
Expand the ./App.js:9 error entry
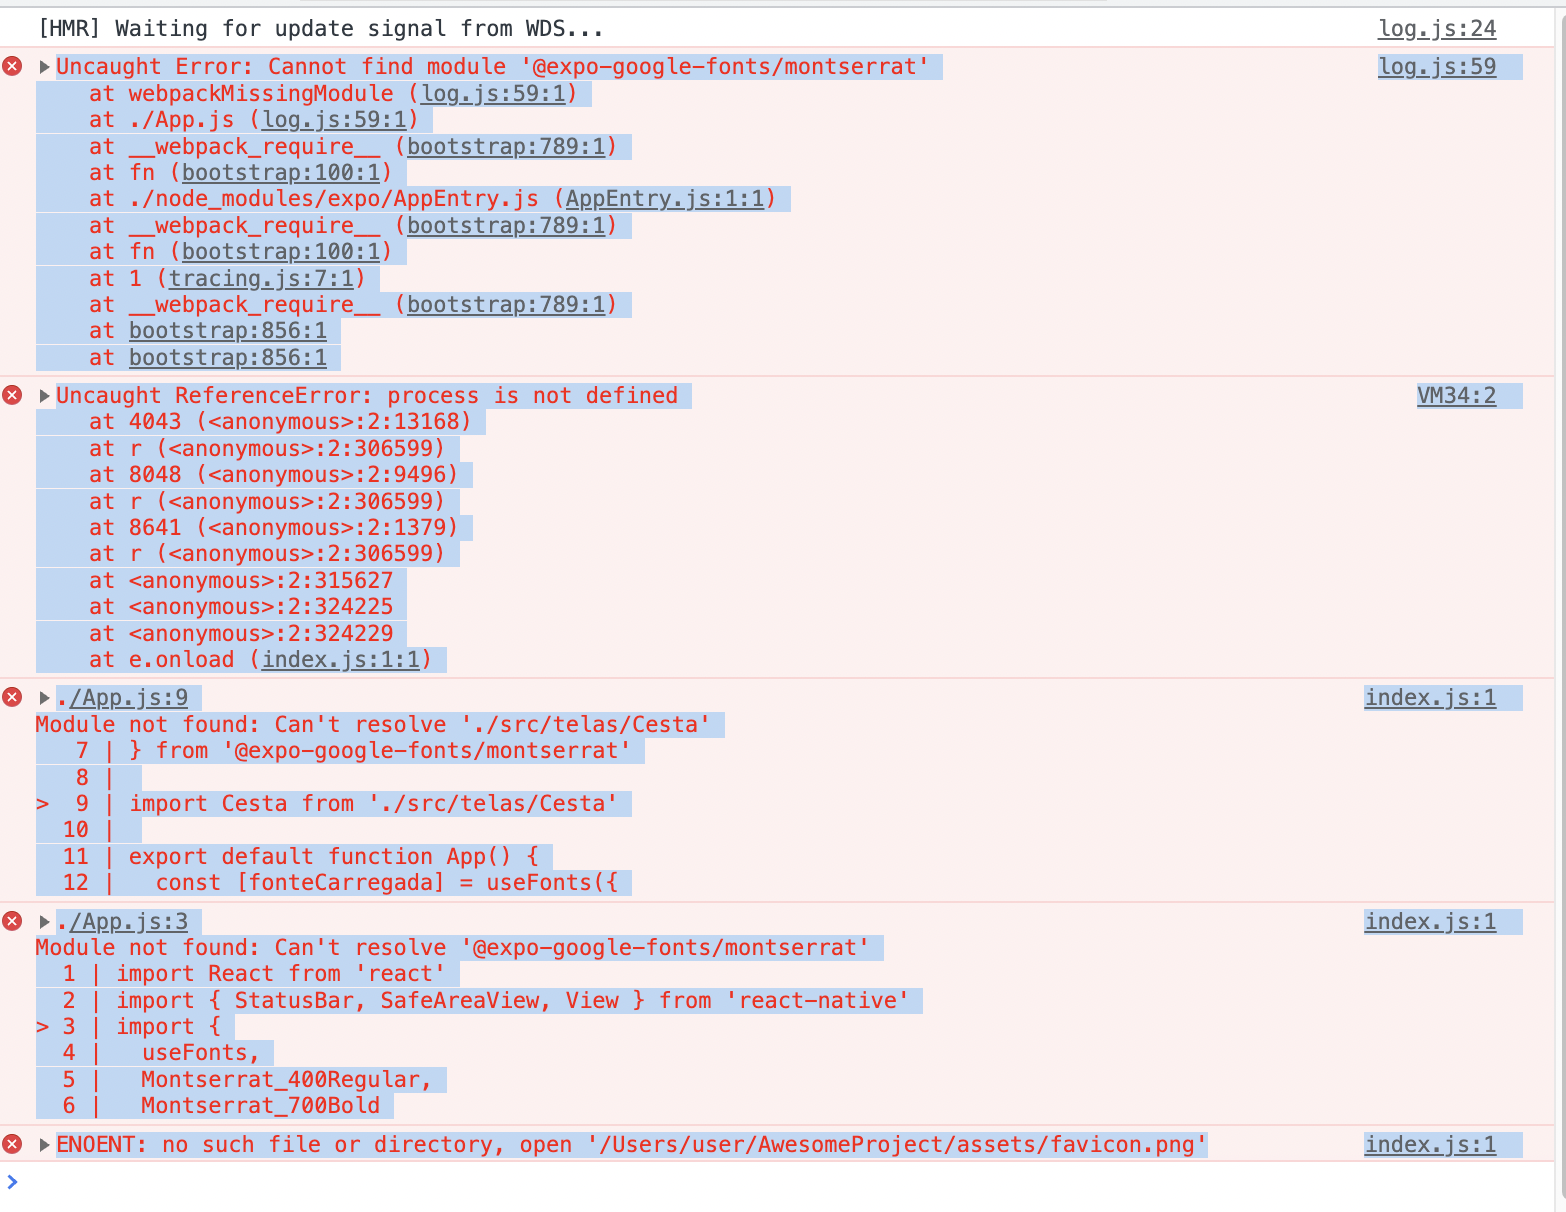pyautogui.click(x=44, y=698)
